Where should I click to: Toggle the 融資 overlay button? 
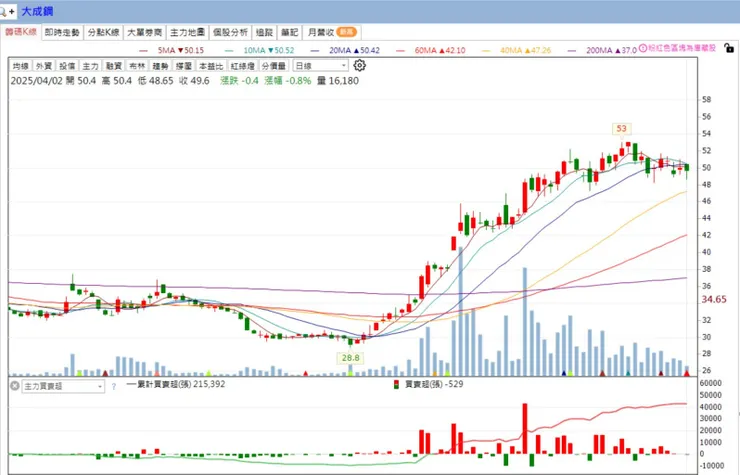point(113,66)
